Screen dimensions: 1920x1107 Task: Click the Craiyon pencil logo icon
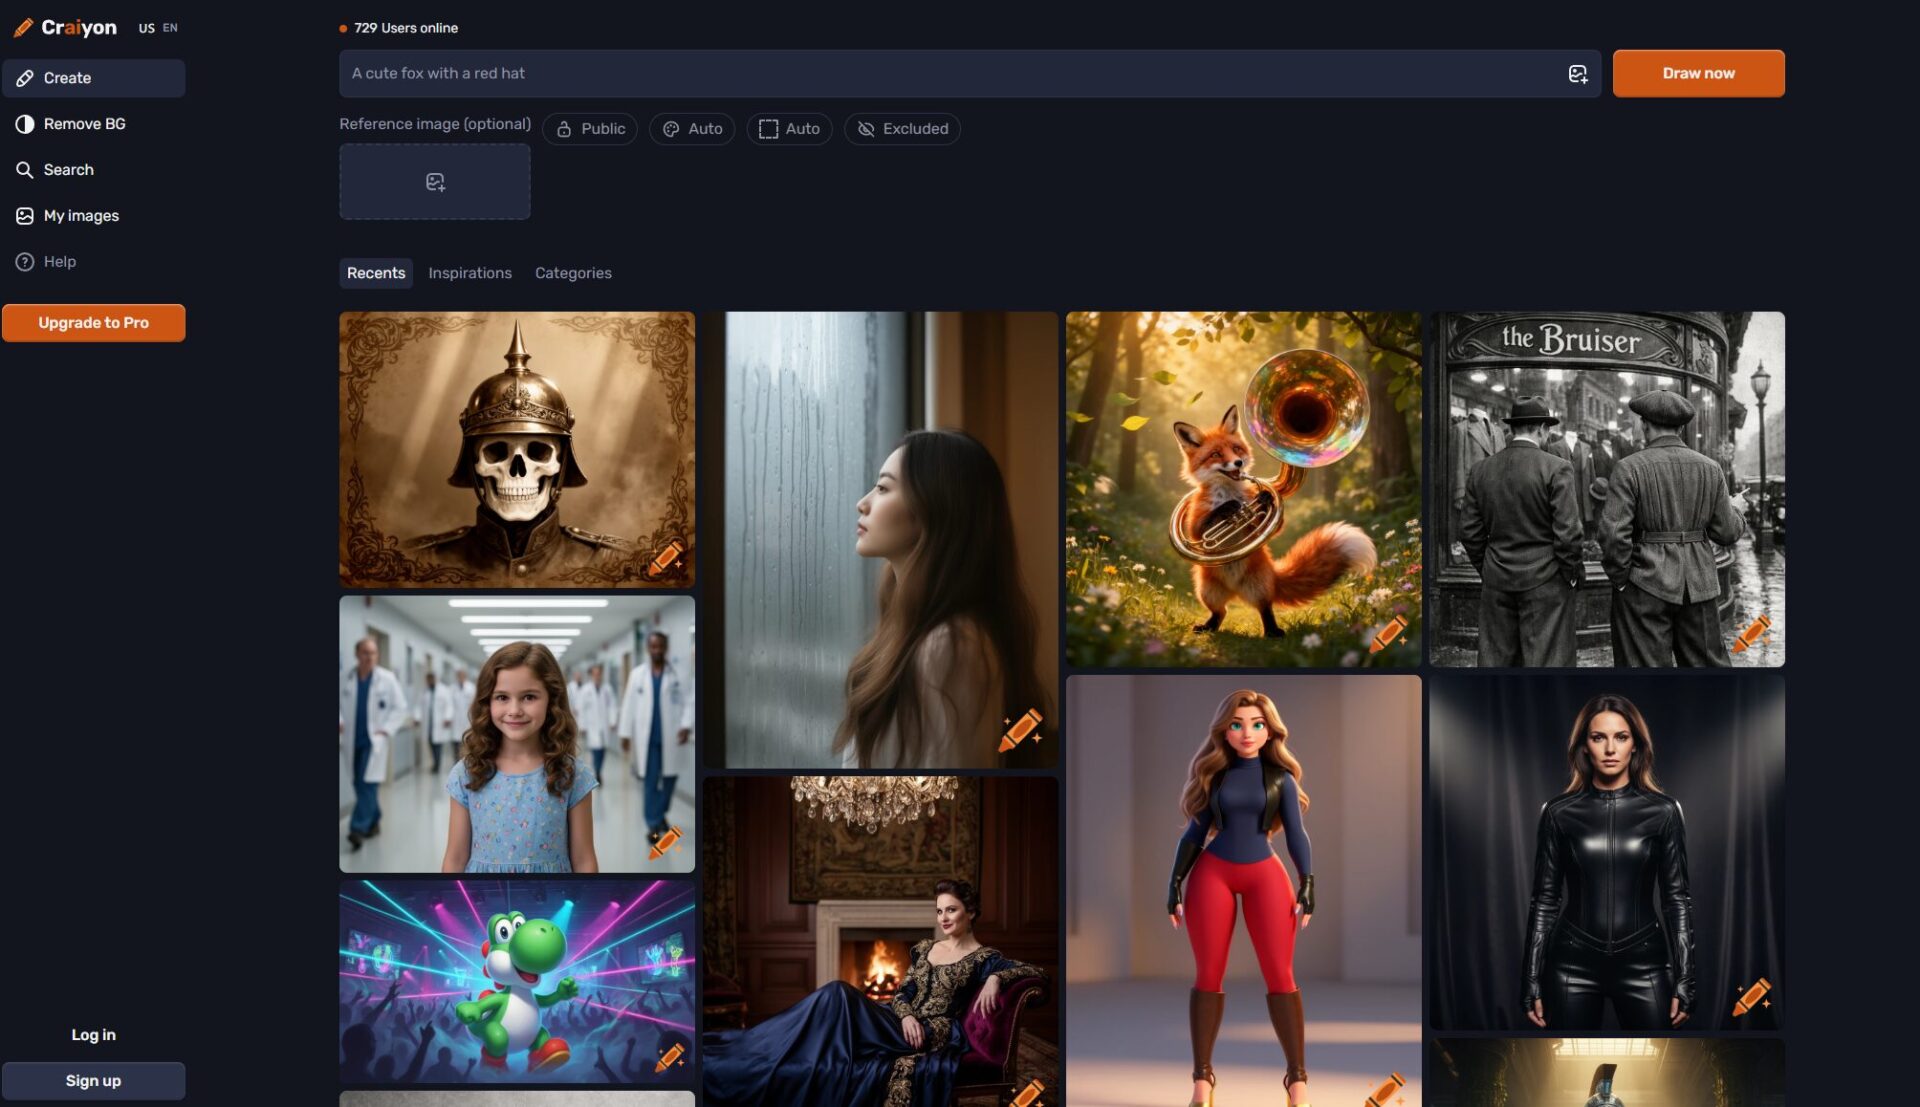23,27
